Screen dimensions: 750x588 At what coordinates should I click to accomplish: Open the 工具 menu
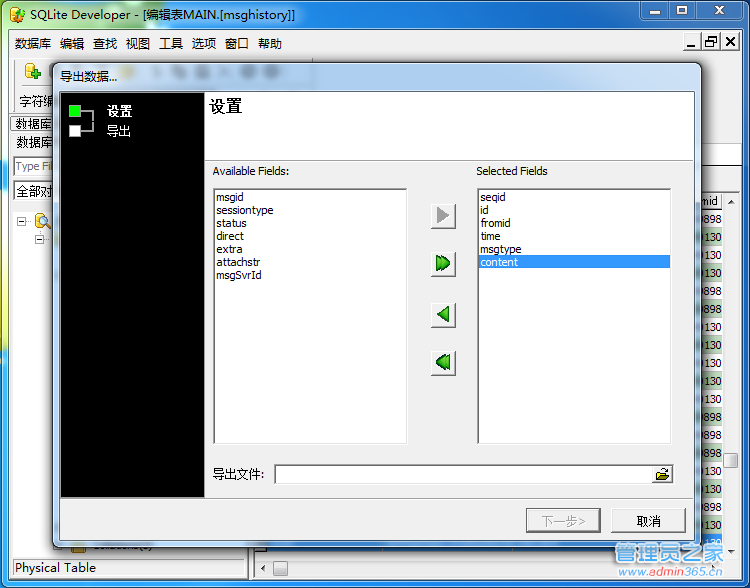[x=171, y=44]
